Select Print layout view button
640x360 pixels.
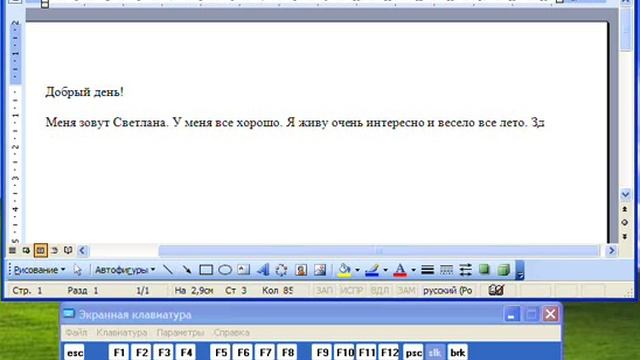pyautogui.click(x=40, y=250)
